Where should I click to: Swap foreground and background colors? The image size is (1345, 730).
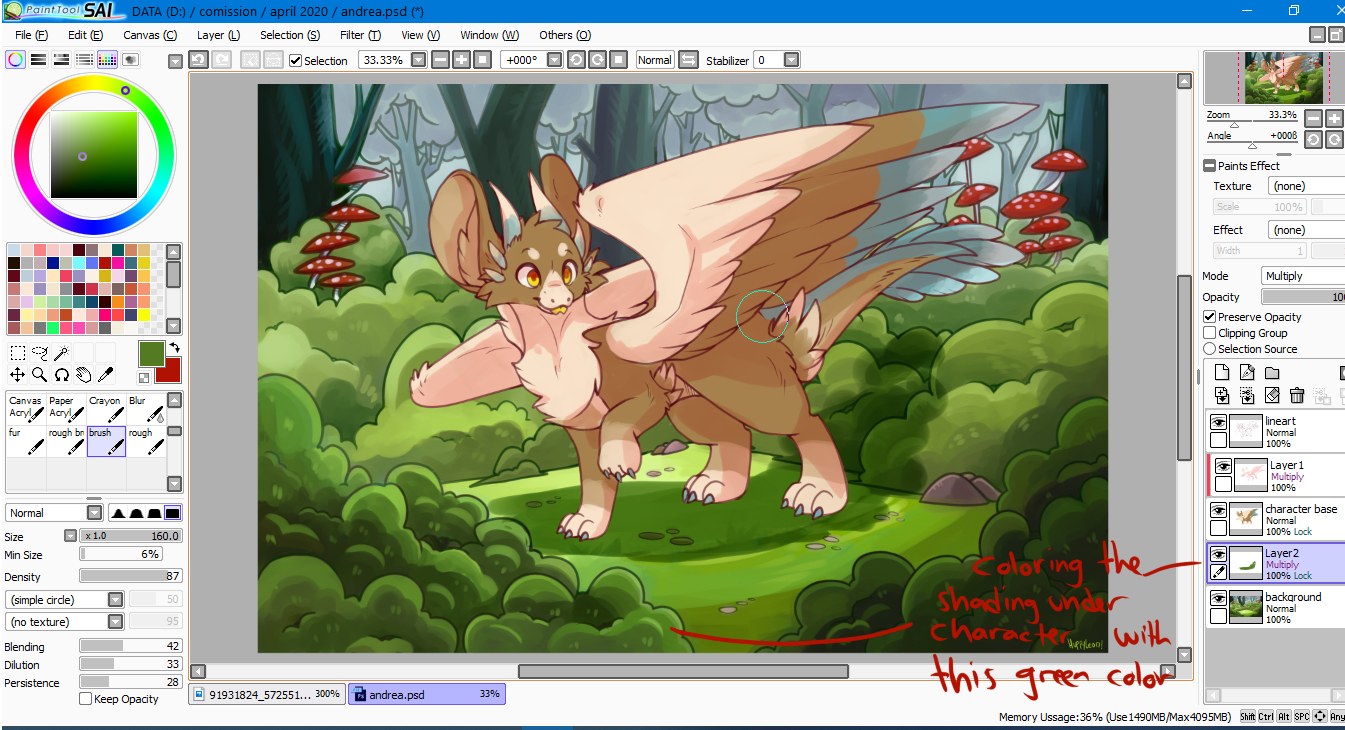click(x=174, y=348)
